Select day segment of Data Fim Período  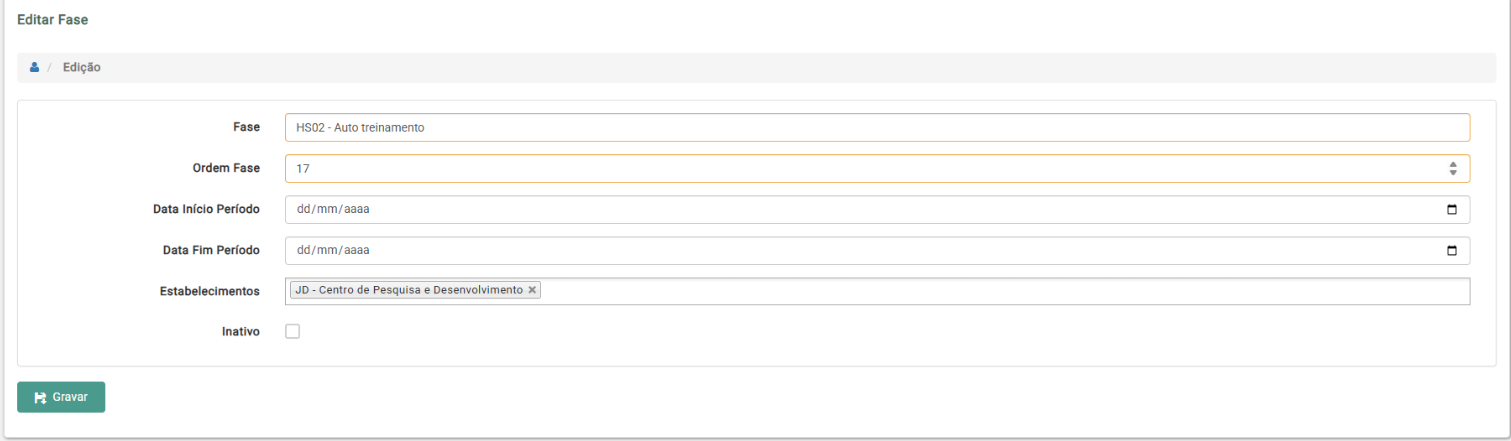click(x=304, y=251)
